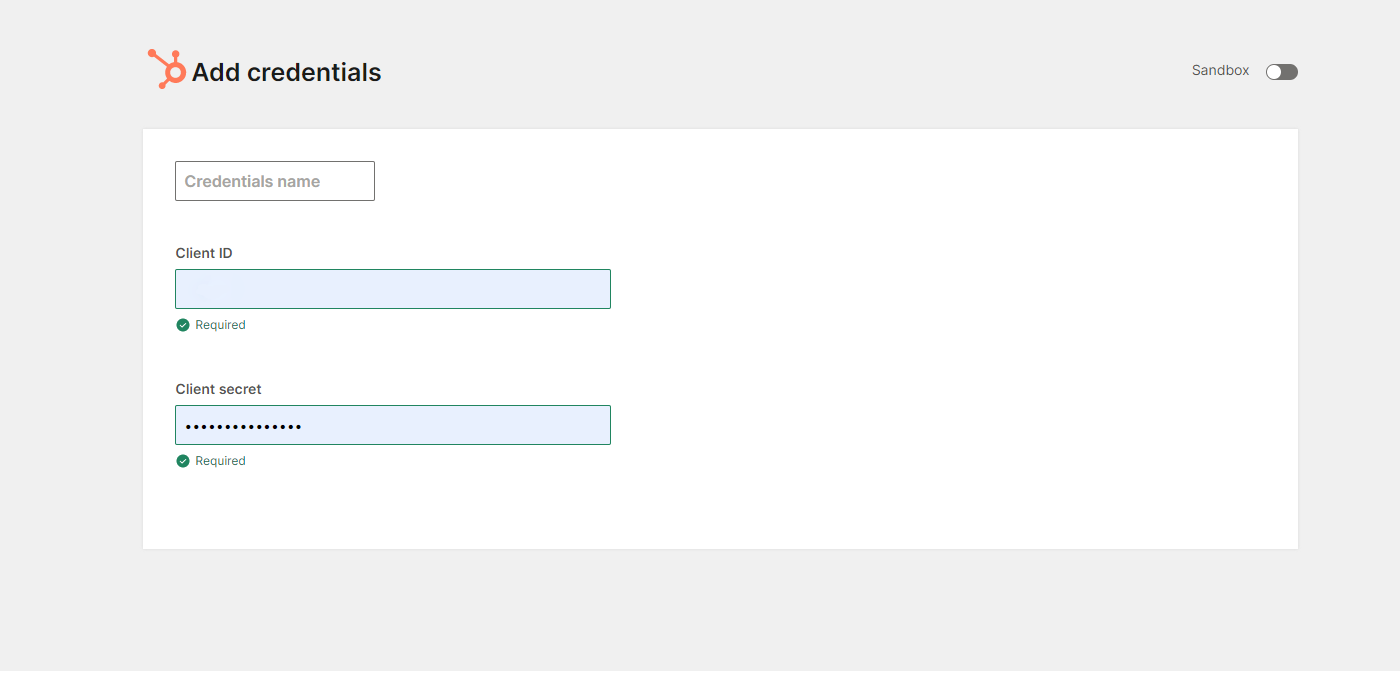Click the masked dots in Client secret
This screenshot has height=676, width=1400.
244,427
